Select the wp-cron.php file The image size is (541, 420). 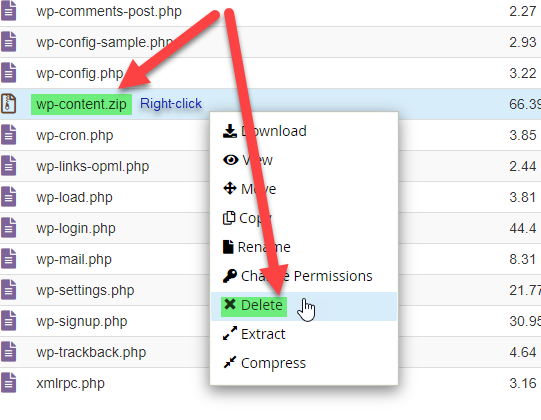coord(75,136)
